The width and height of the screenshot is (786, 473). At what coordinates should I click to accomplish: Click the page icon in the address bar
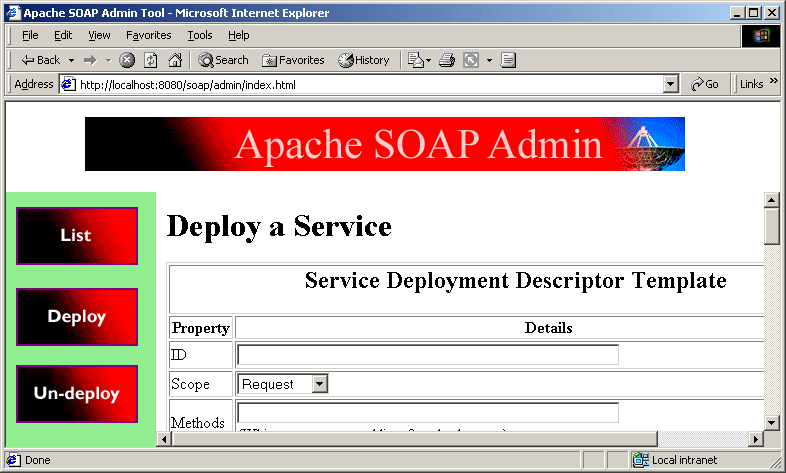click(x=68, y=84)
